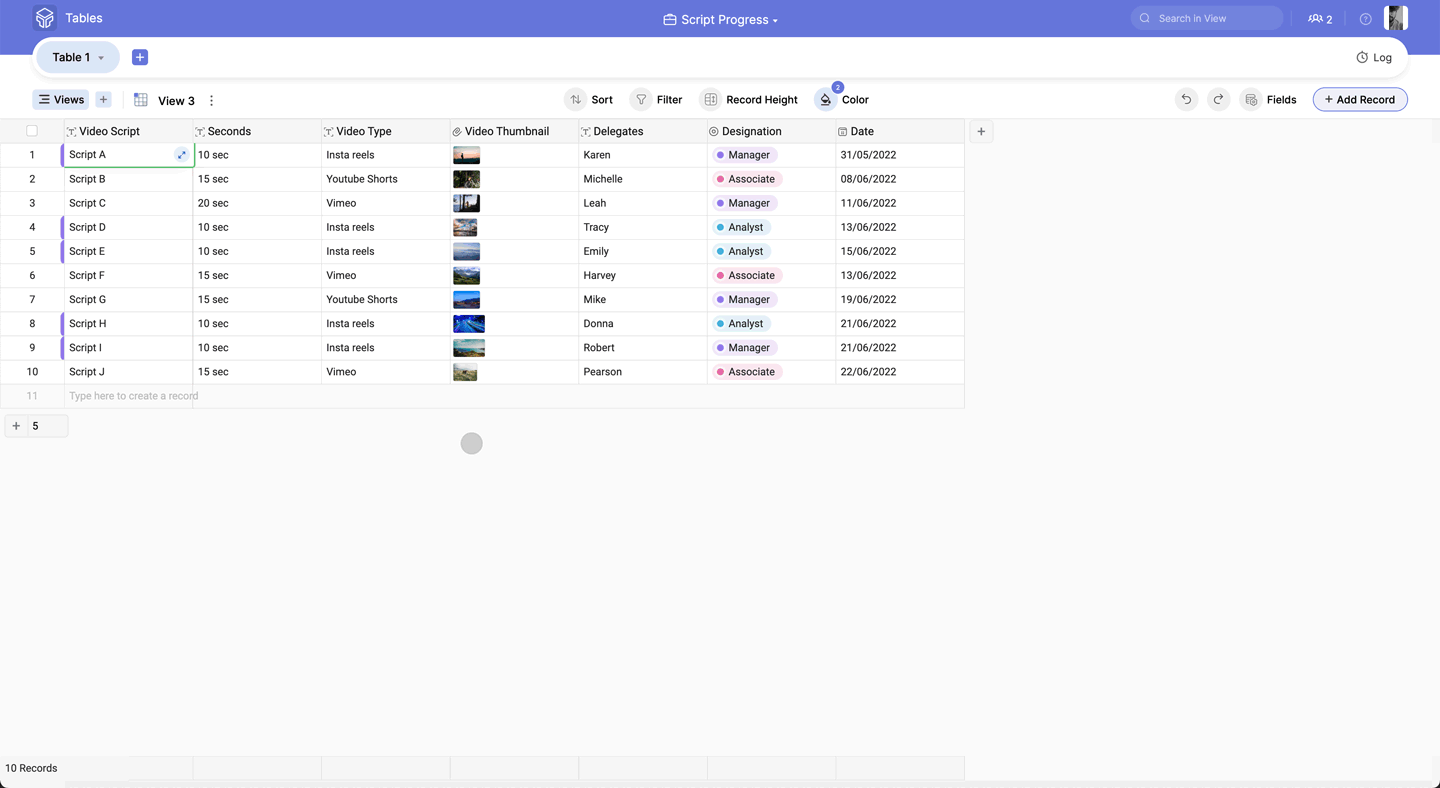Click Type here to create a record

coord(134,396)
